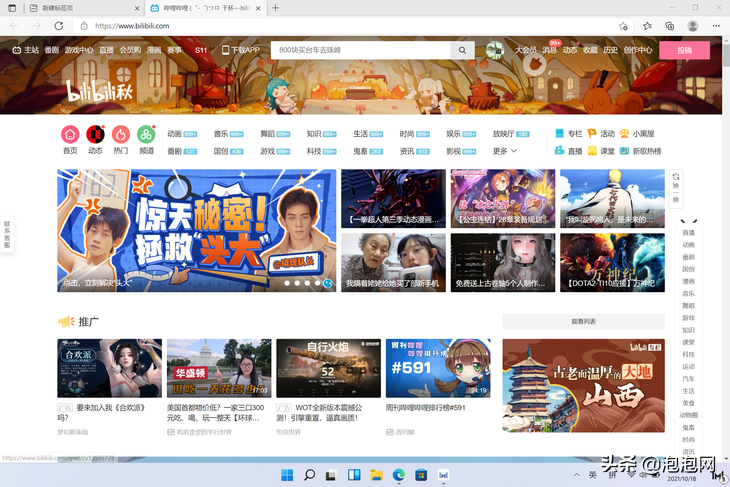Open File Explorer from taskbar
The image size is (730, 487).
point(377,475)
